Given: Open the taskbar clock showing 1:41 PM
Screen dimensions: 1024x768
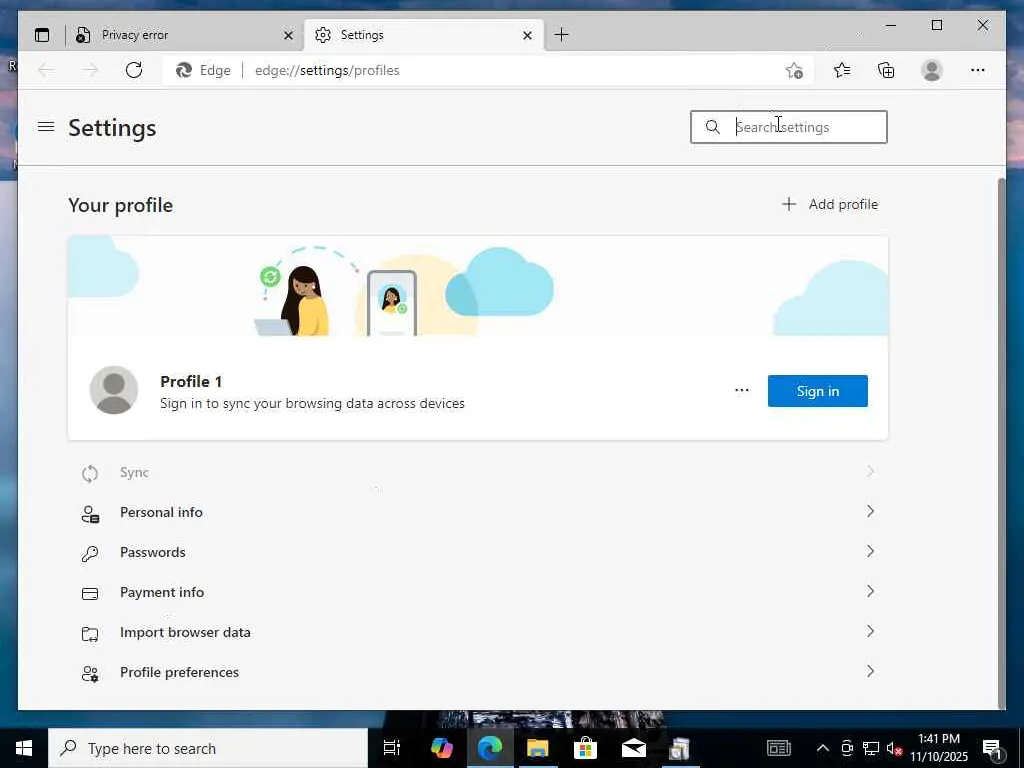Looking at the screenshot, I should pyautogui.click(x=939, y=748).
